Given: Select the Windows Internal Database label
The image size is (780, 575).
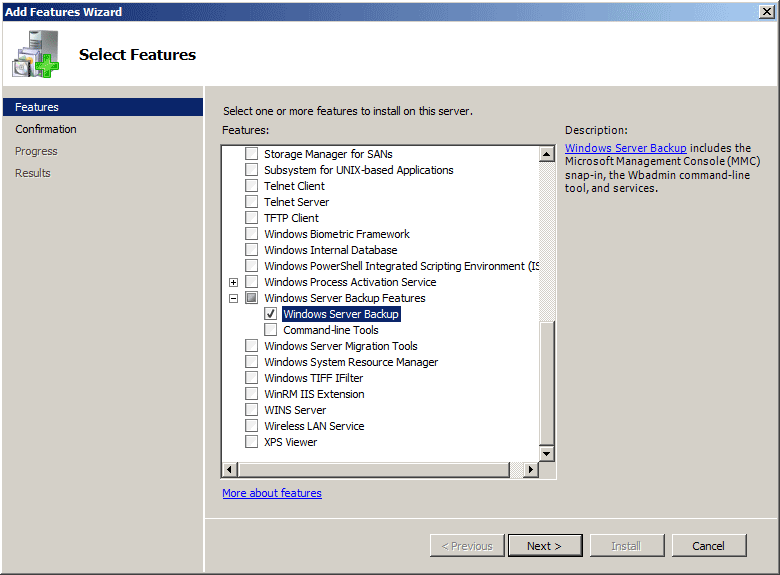Looking at the screenshot, I should click(x=330, y=250).
